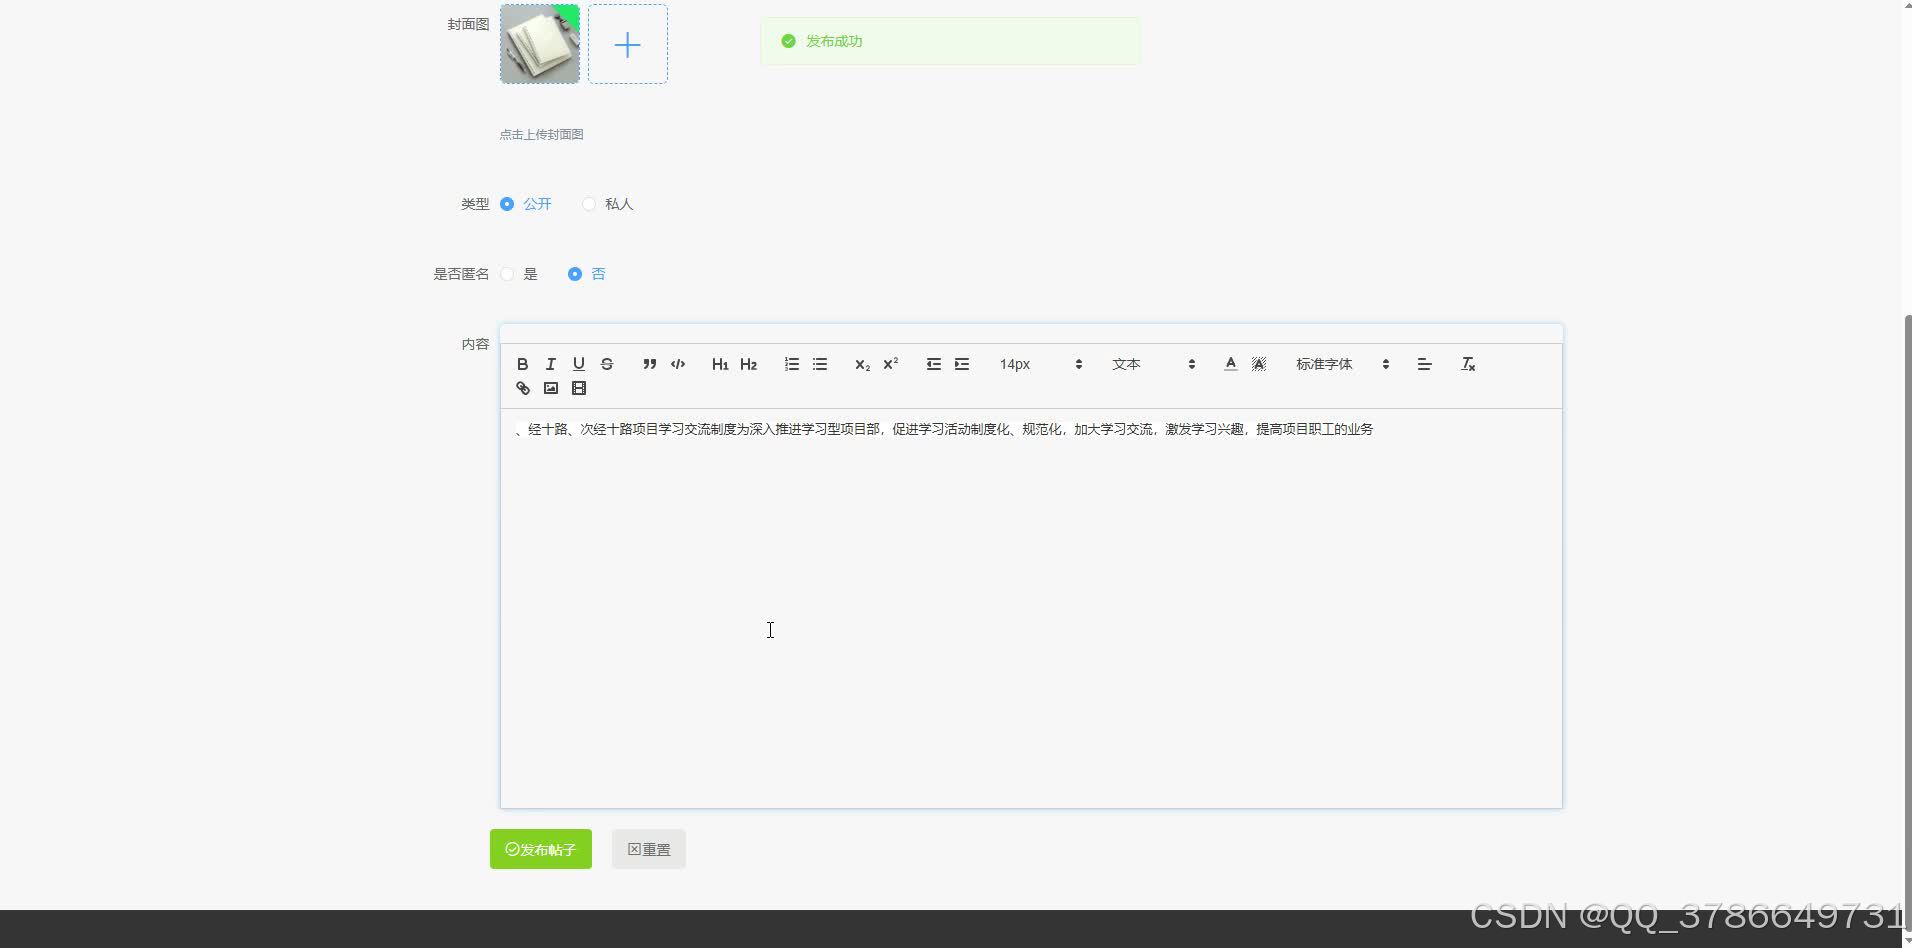Apply subscript formatting
The image size is (1912, 948).
coord(862,364)
